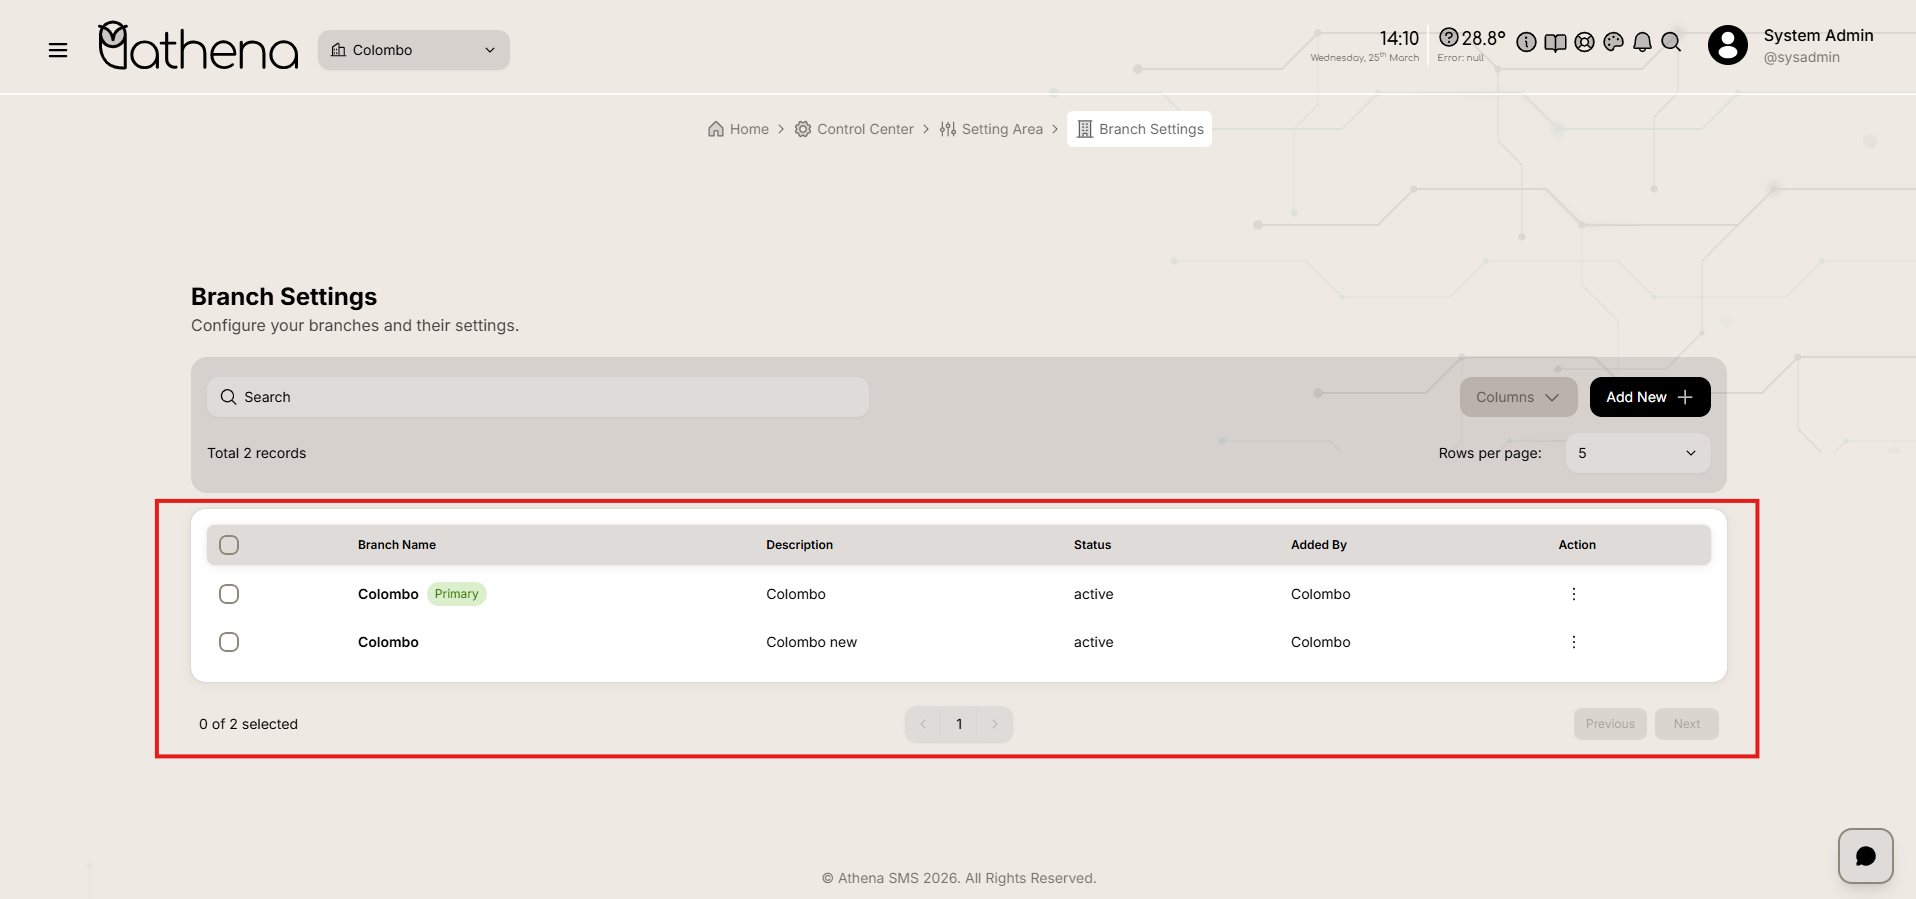This screenshot has width=1916, height=899.
Task: Check the Primary Colombo branch row checkbox
Action: coord(229,594)
